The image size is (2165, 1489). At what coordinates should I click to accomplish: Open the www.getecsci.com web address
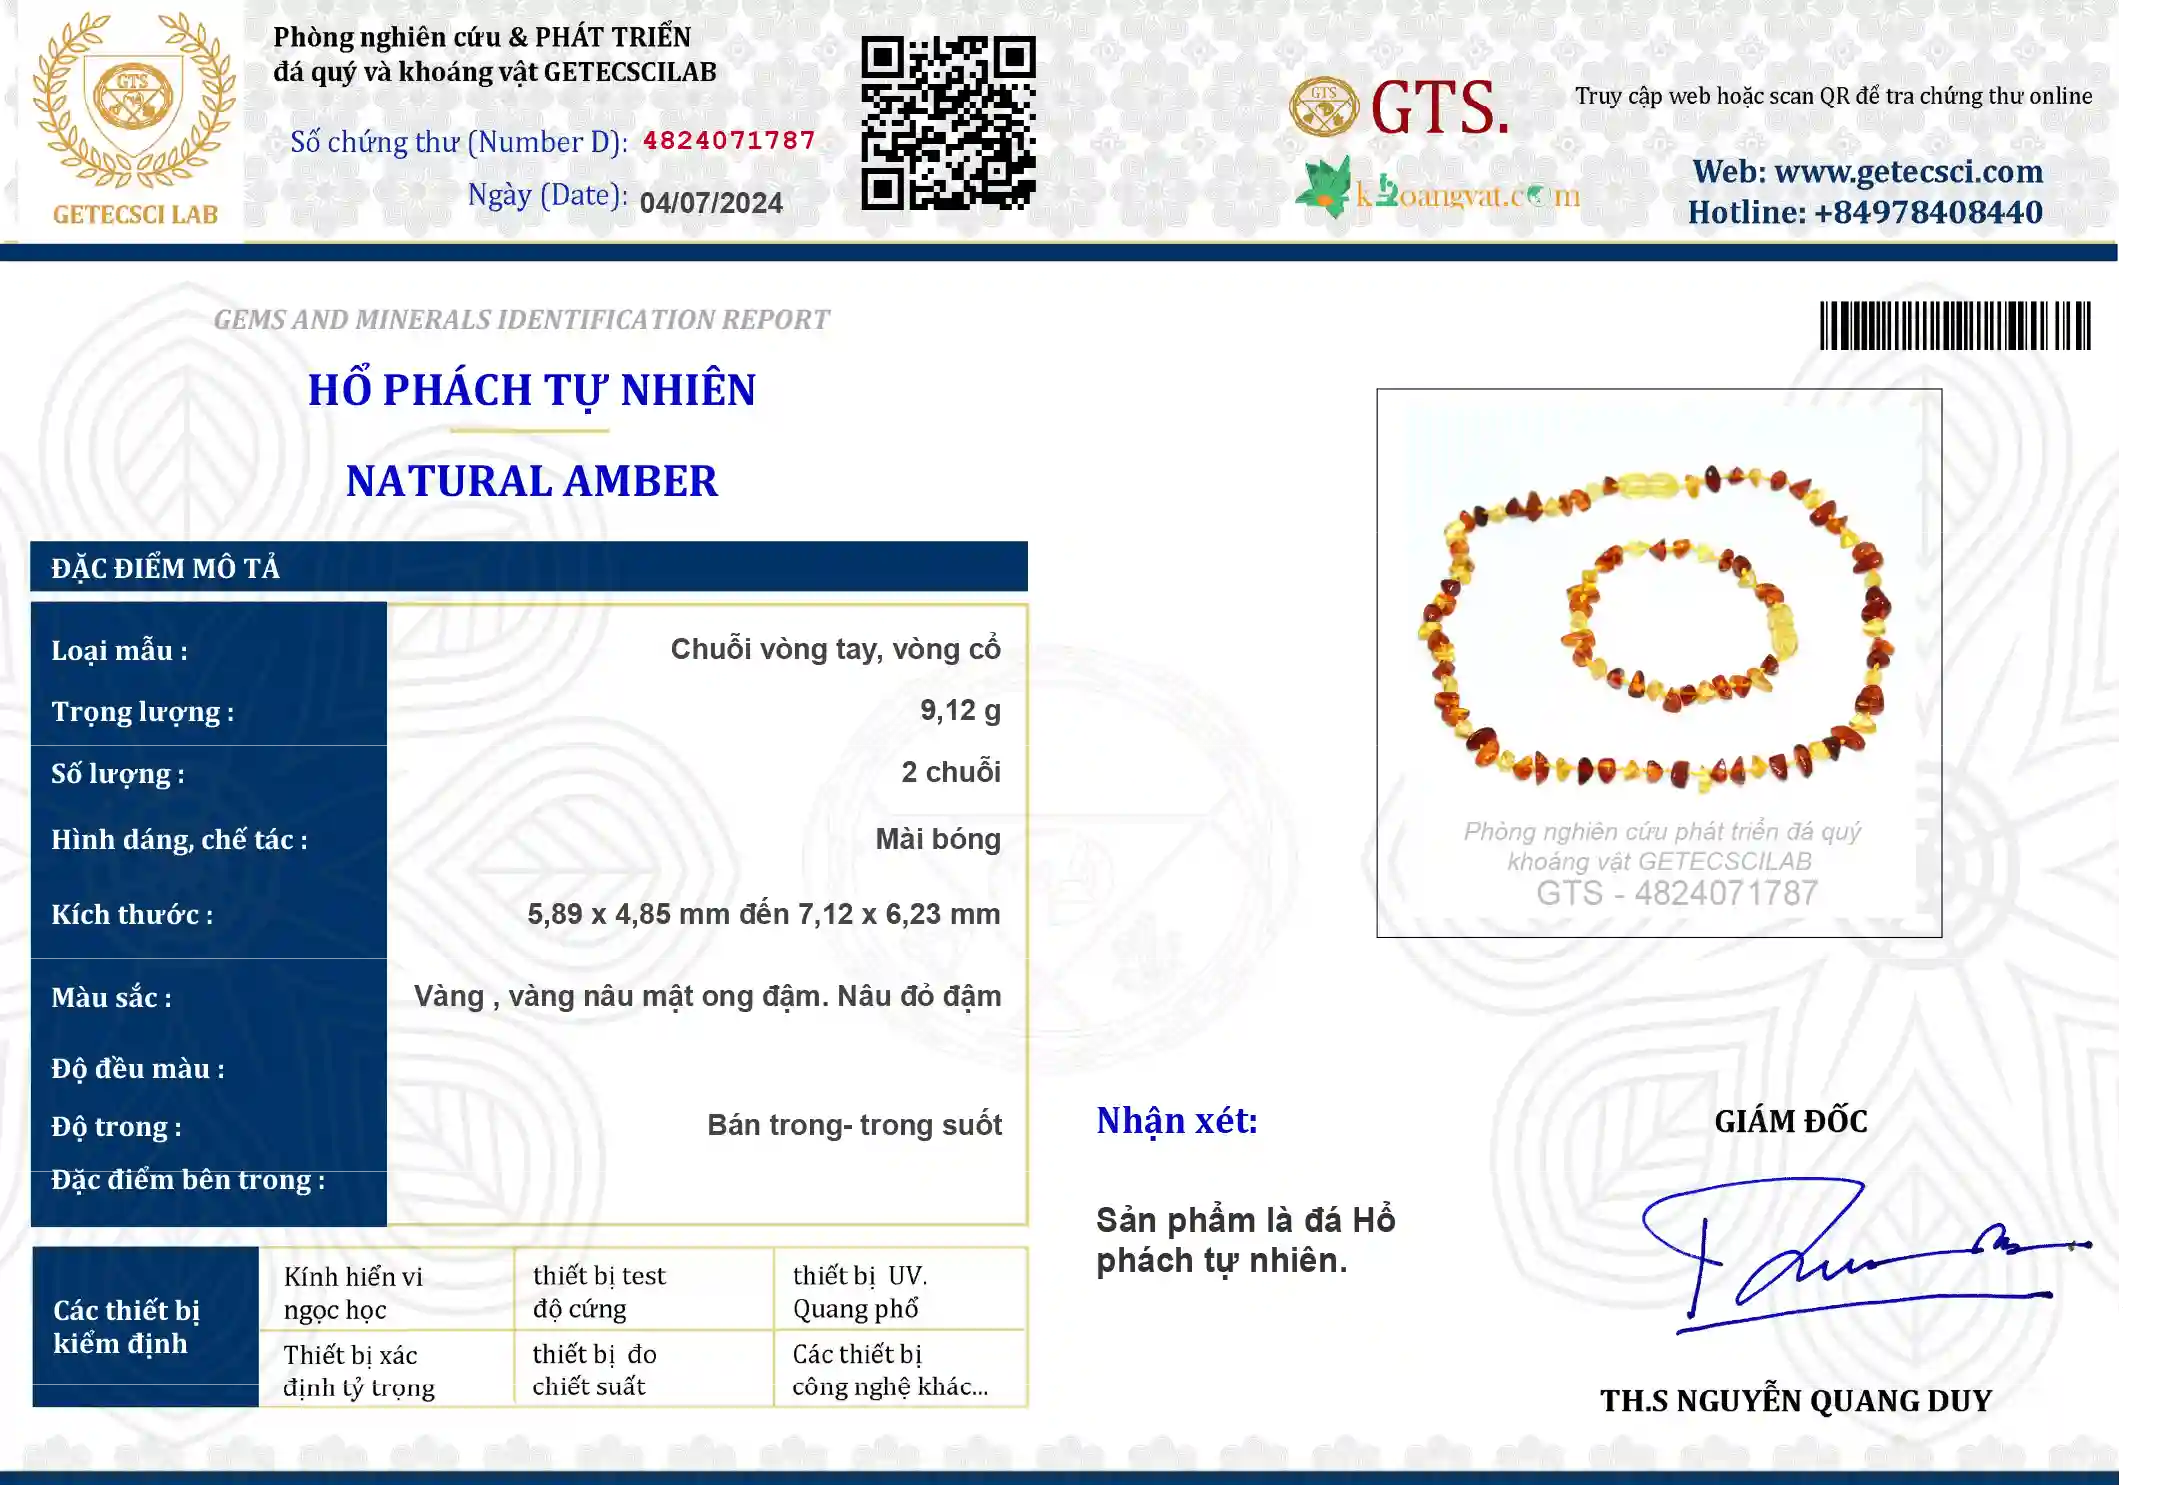click(x=1867, y=172)
